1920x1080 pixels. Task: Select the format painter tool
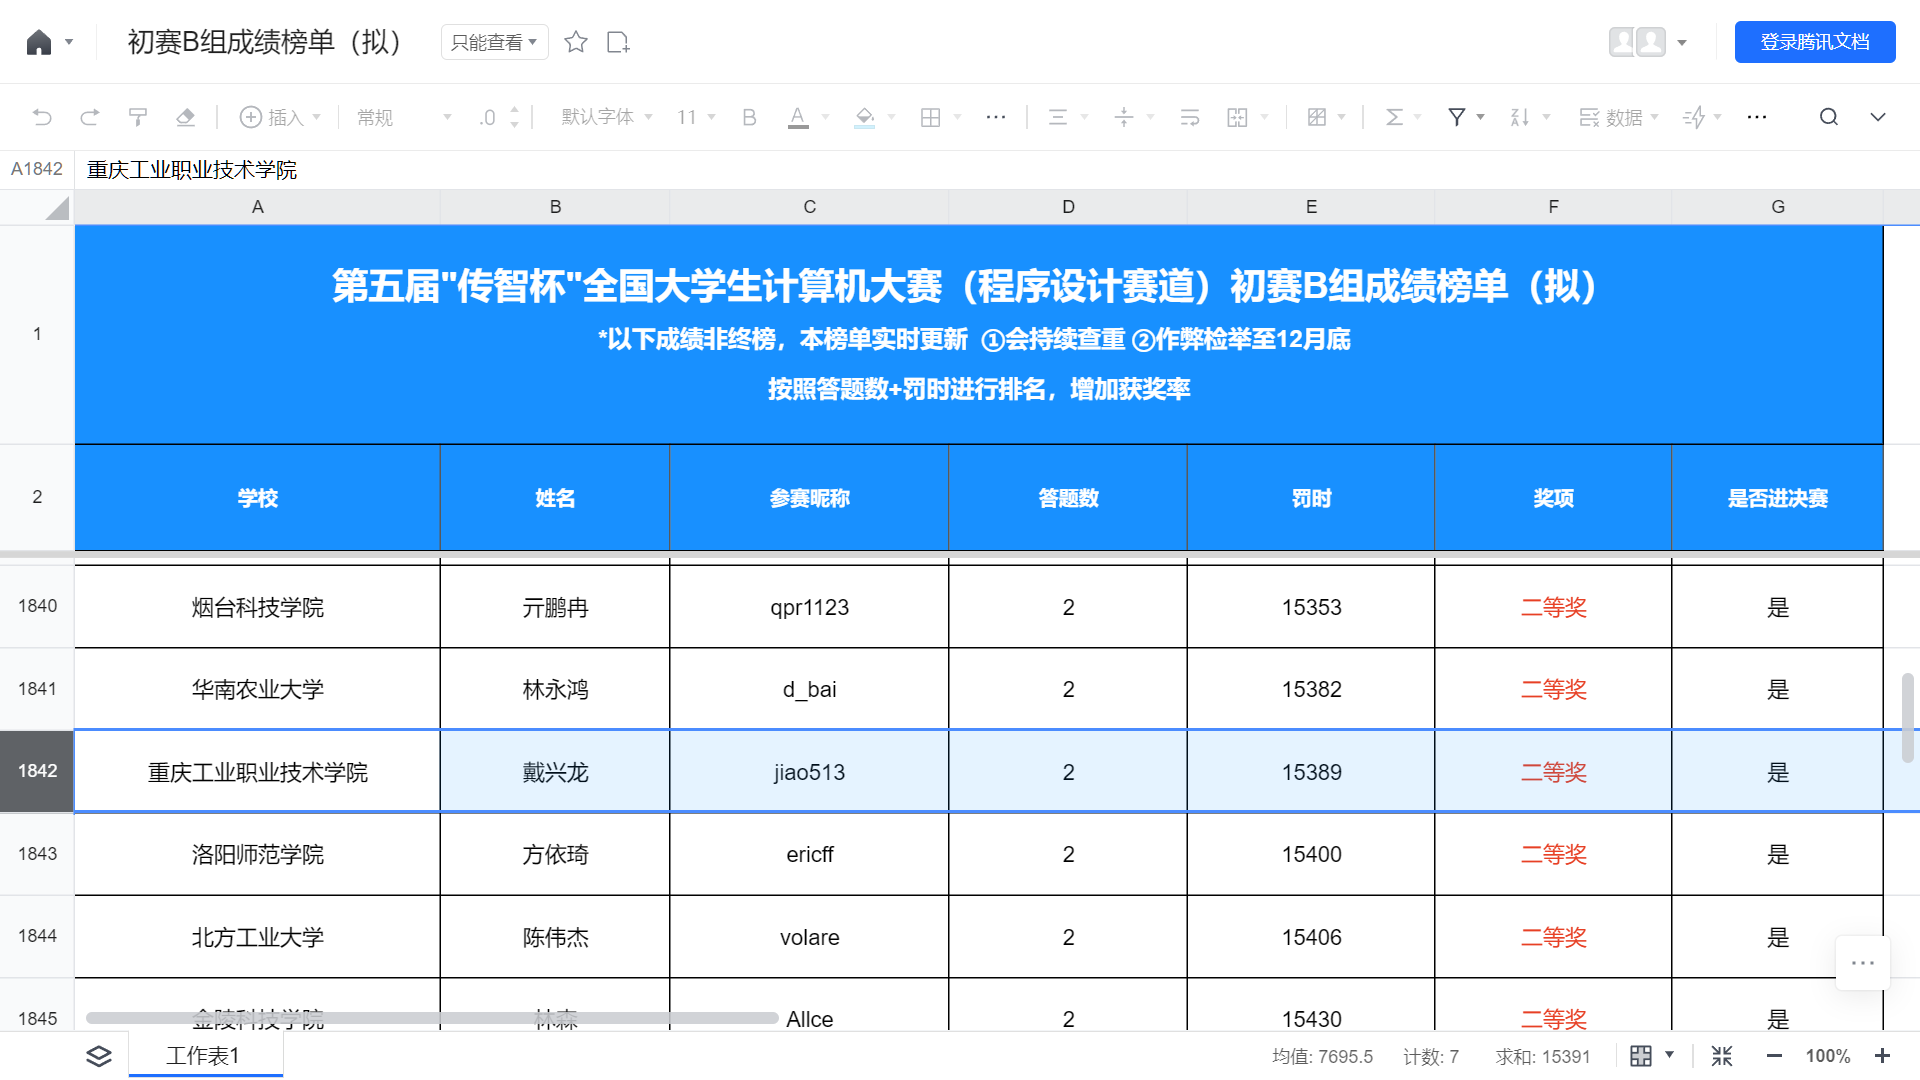point(138,117)
